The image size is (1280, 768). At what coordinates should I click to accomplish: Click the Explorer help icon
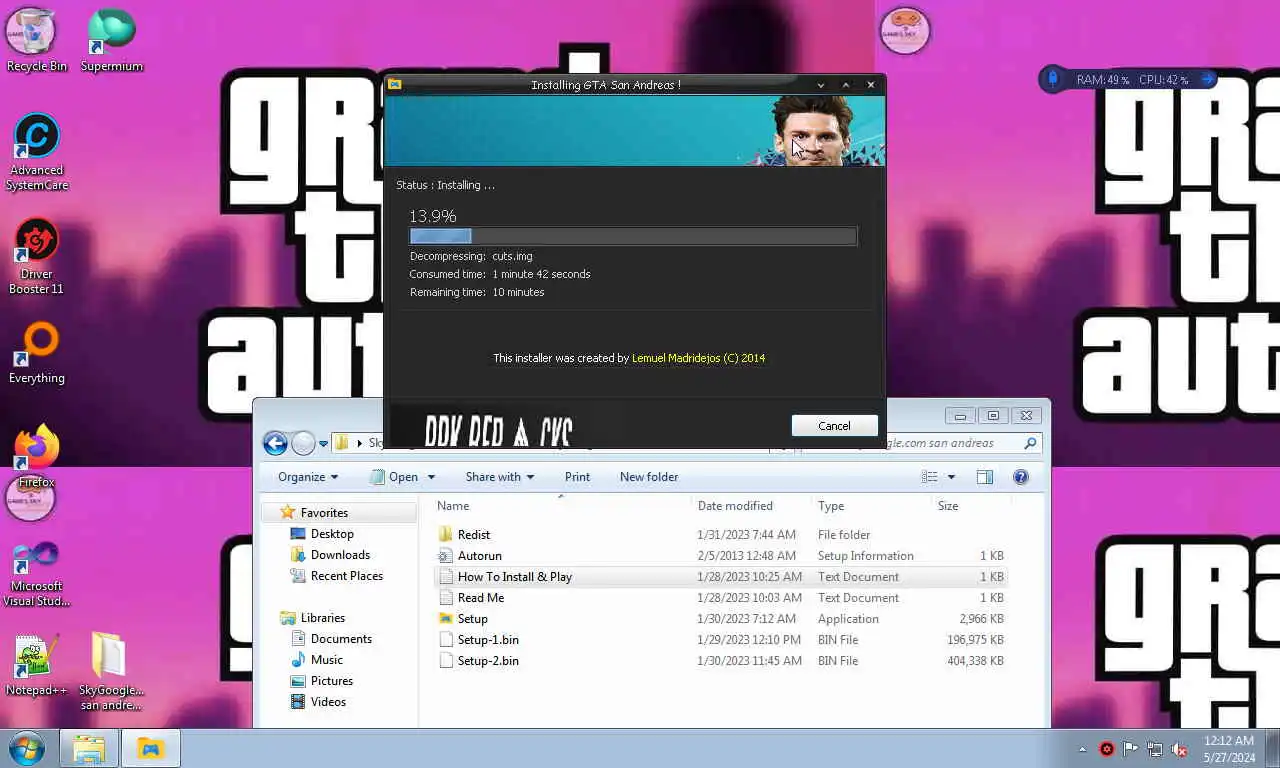pyautogui.click(x=1021, y=477)
